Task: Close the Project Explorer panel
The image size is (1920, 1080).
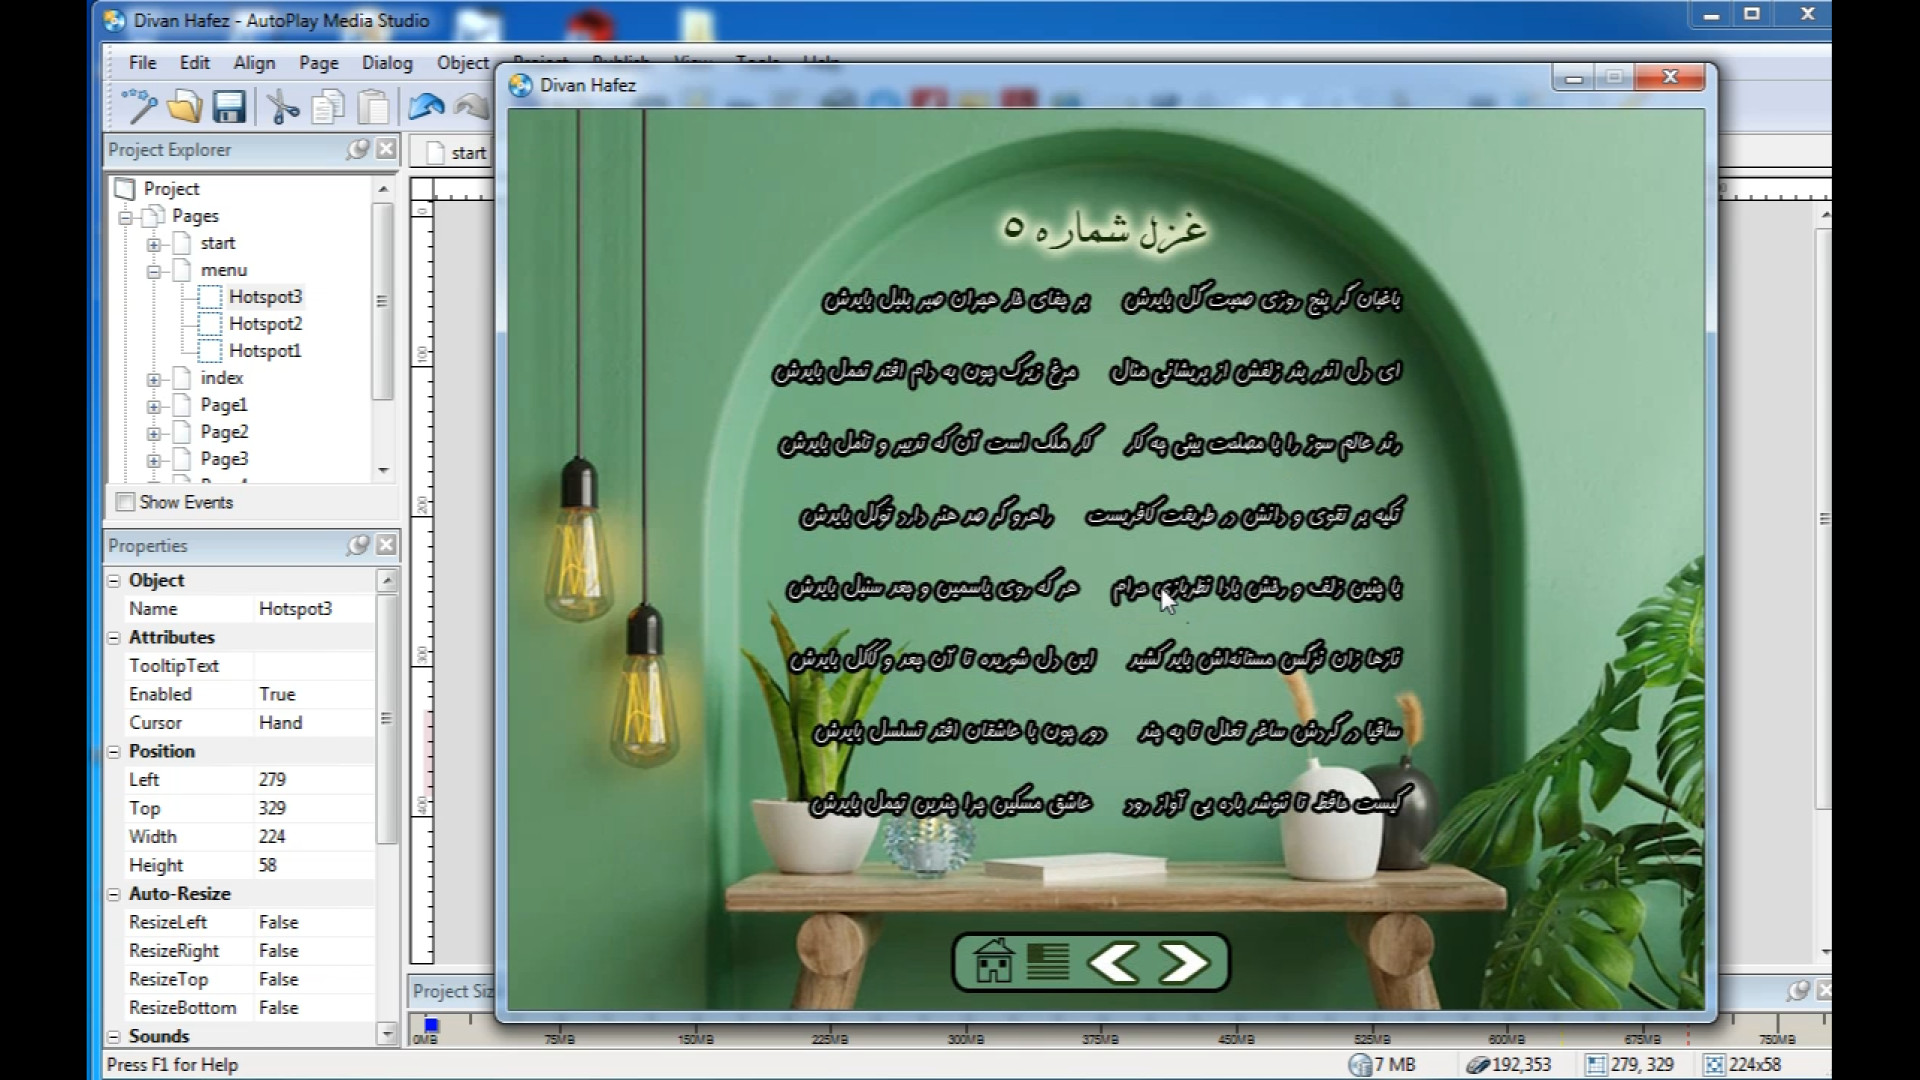Action: tap(386, 150)
